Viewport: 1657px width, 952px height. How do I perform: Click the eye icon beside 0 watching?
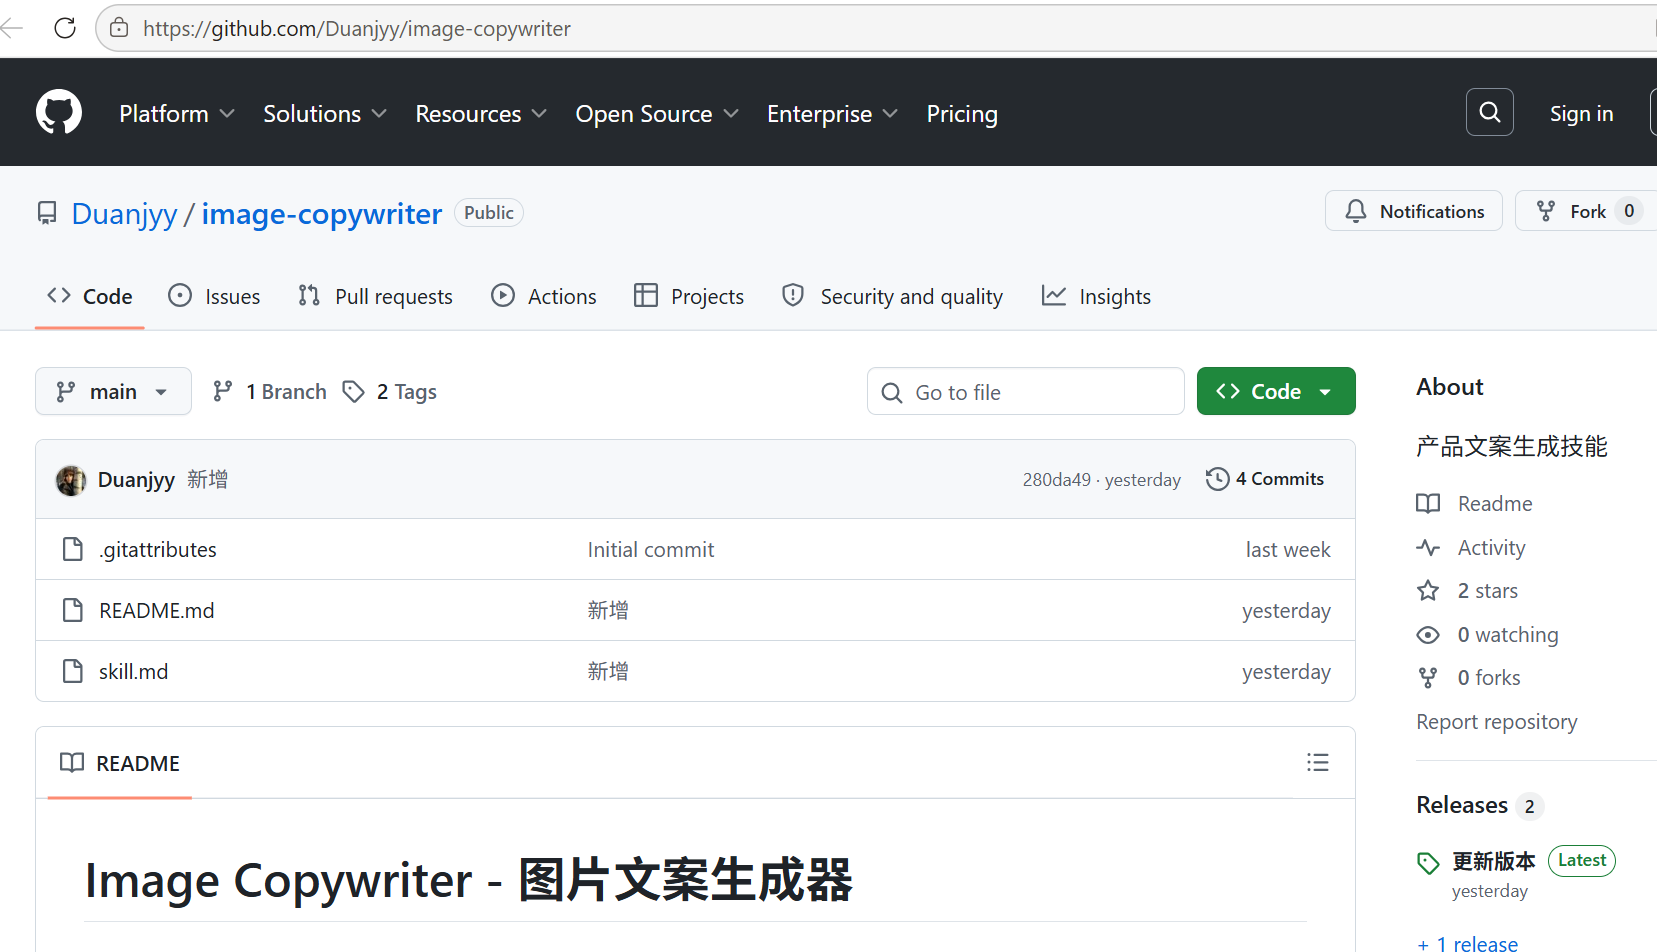click(x=1428, y=635)
